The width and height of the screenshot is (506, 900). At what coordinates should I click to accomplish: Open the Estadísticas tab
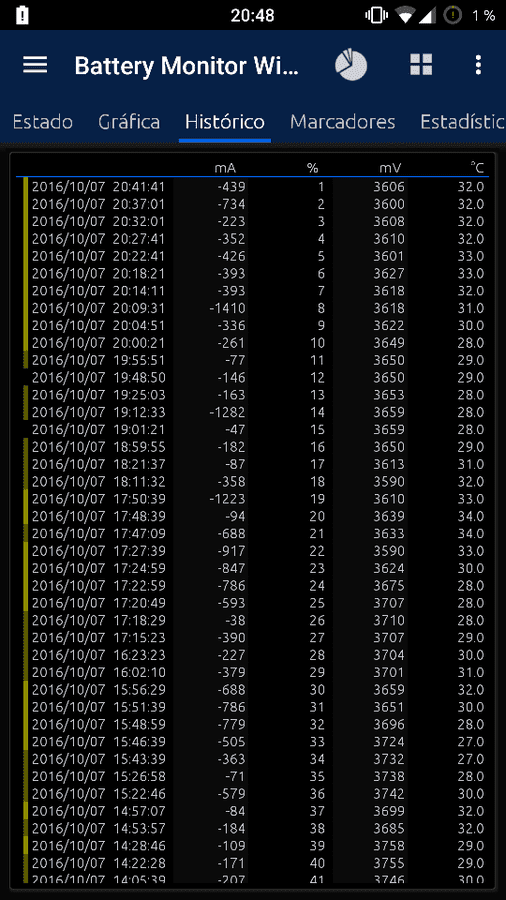pos(462,122)
